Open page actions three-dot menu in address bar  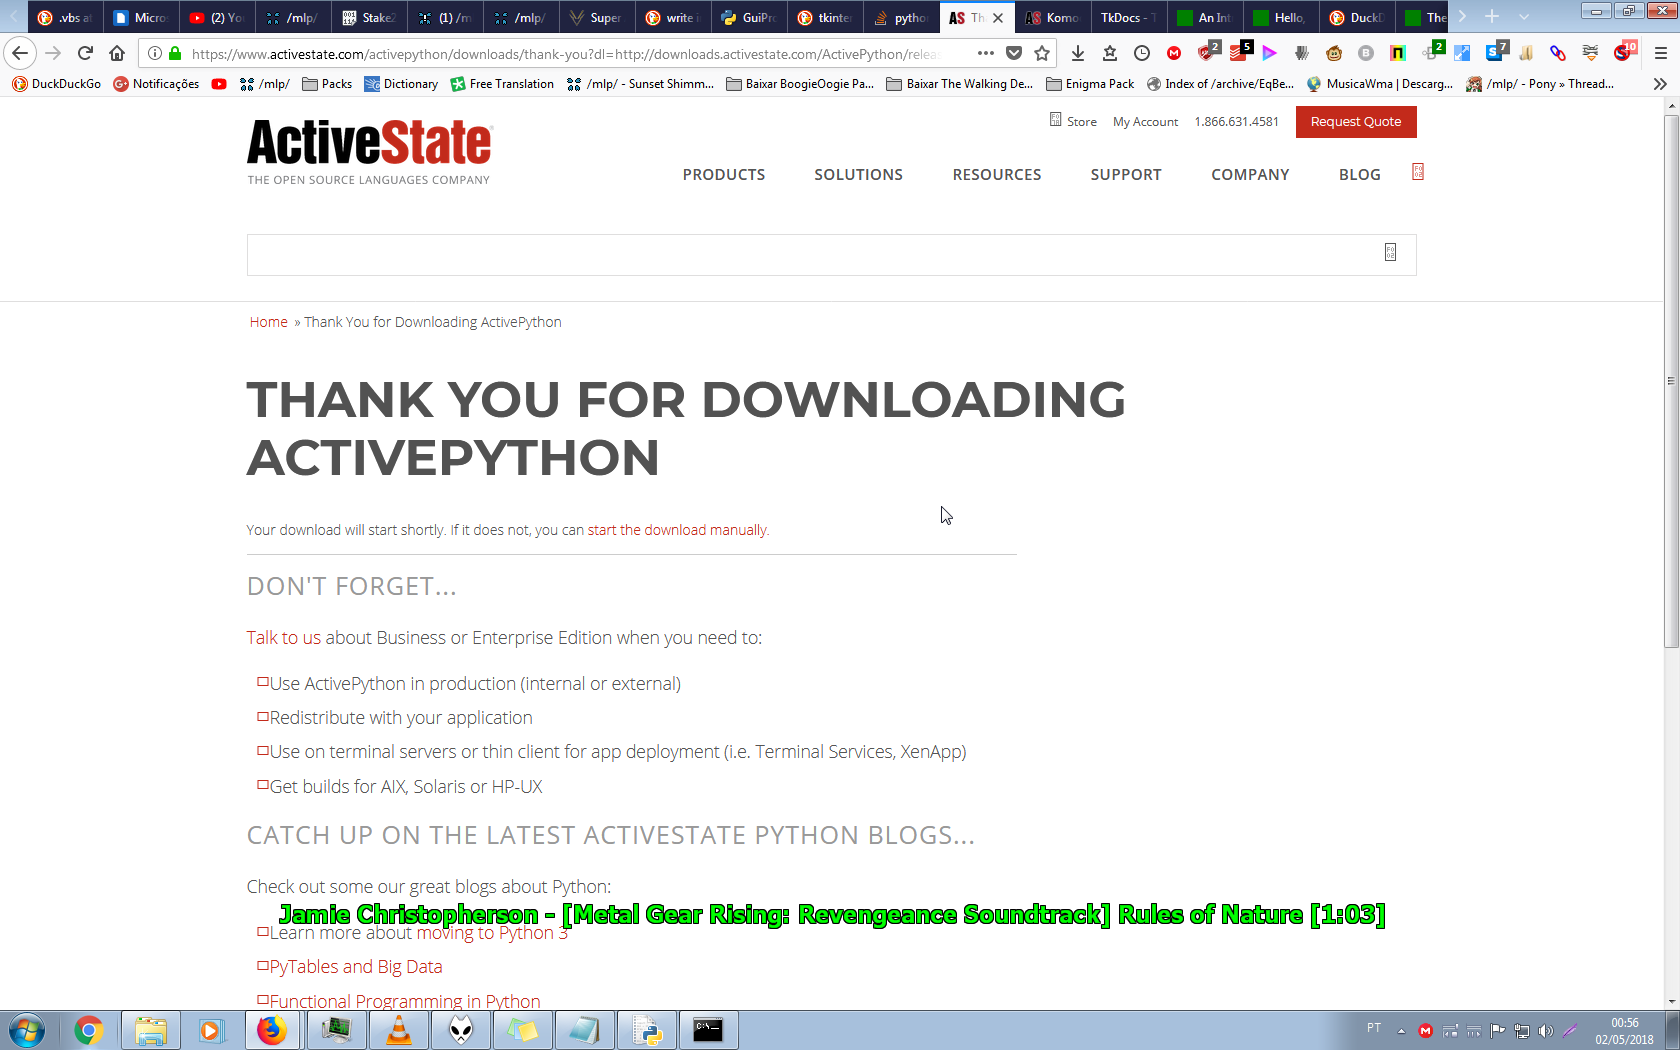985,53
